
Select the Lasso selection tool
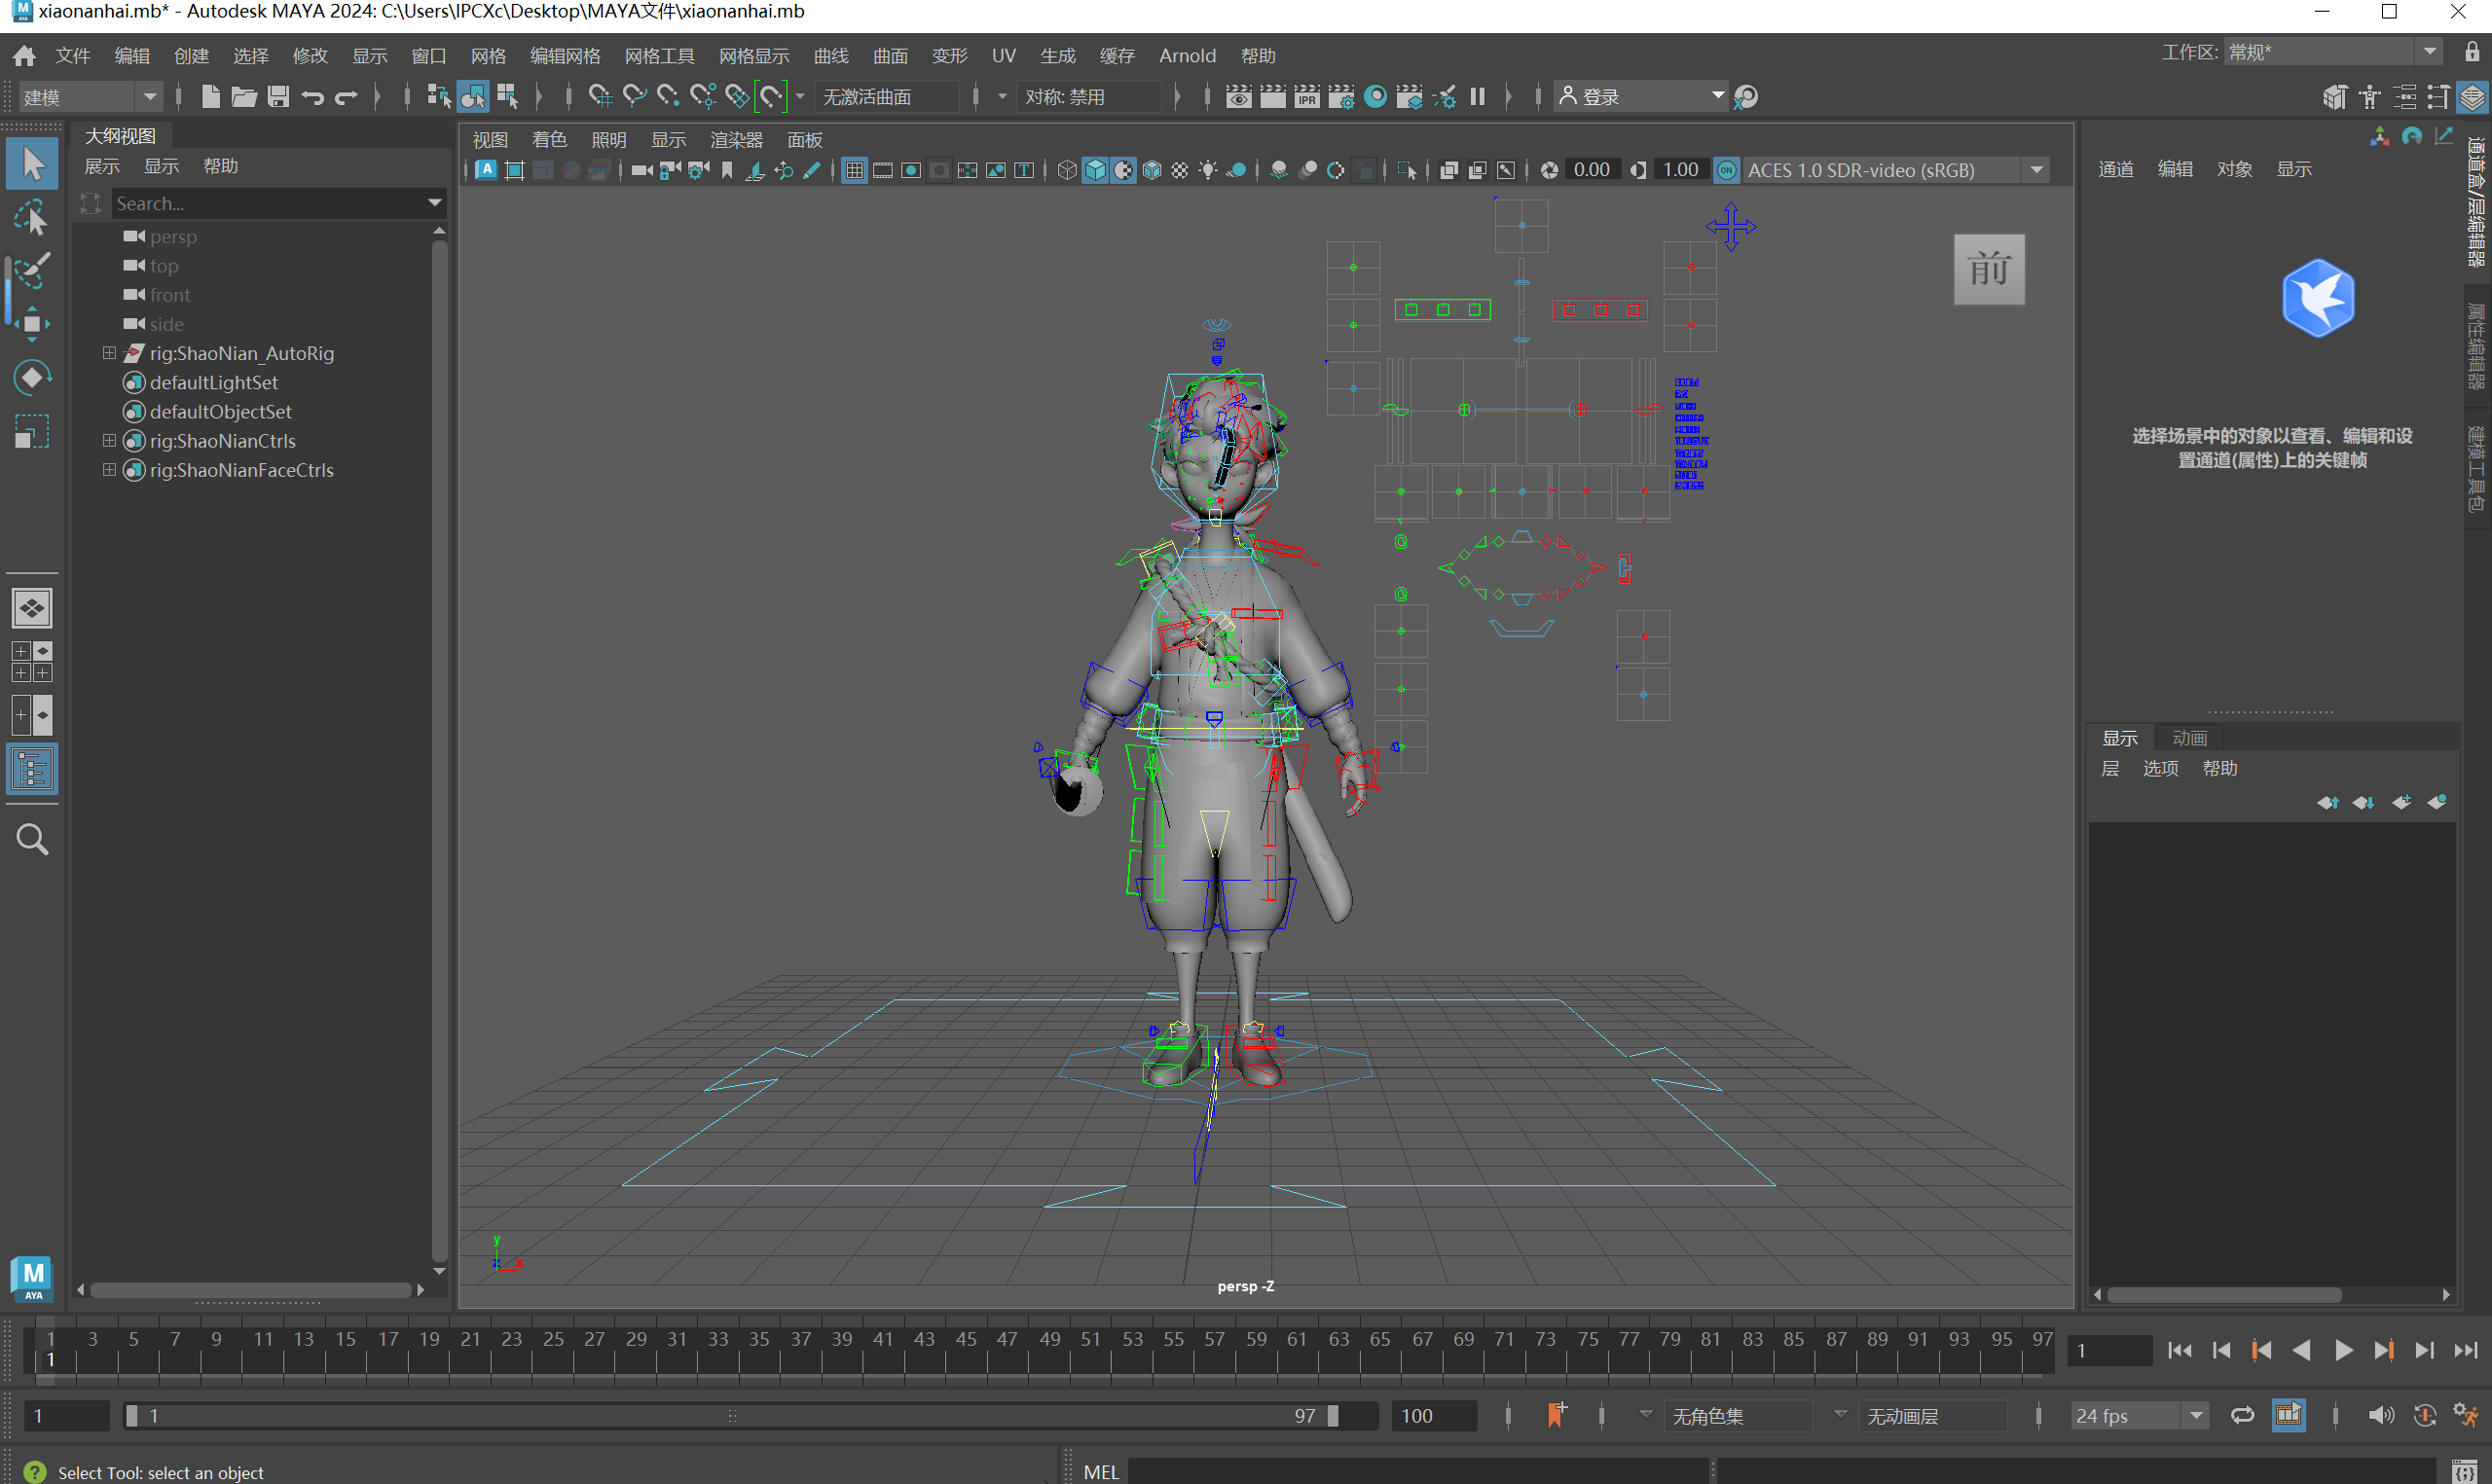click(32, 218)
